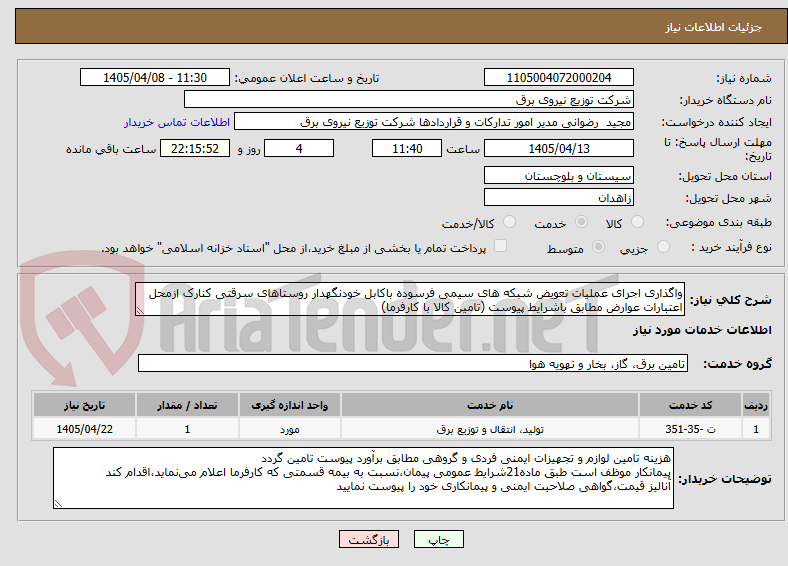This screenshot has width=788, height=566.
Task: Click the شرح کلی نیاز description textbox
Action: click(x=410, y=300)
